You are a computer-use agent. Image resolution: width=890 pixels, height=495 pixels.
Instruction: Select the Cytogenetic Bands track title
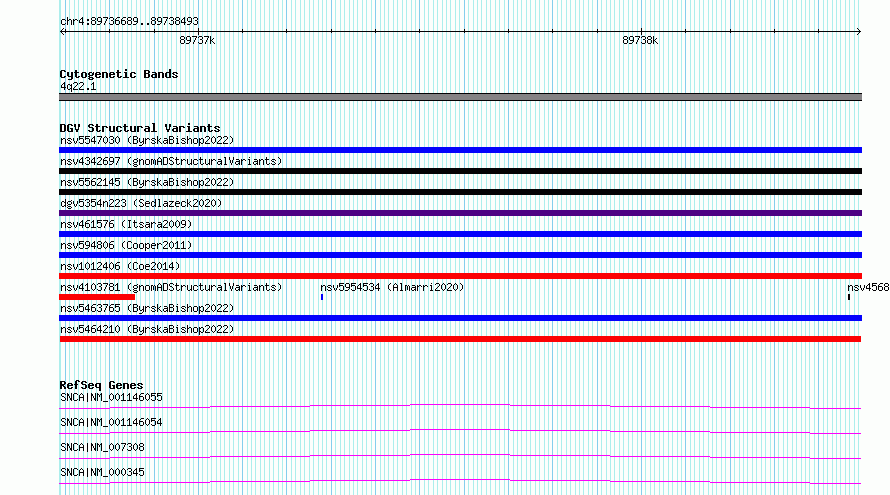tap(119, 74)
